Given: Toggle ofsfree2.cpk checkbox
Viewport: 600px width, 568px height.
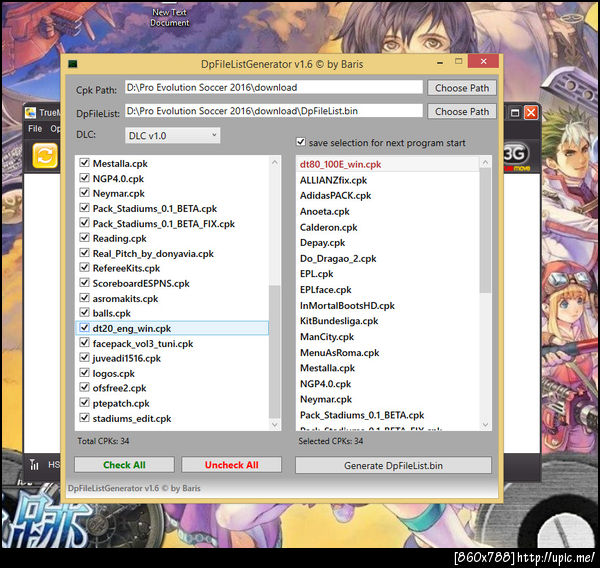Looking at the screenshot, I should pyautogui.click(x=84, y=387).
